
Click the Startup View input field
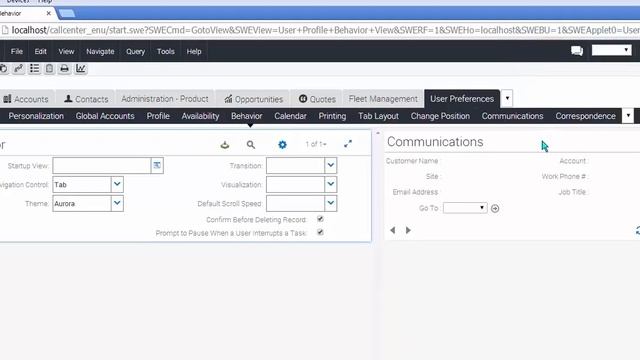102,165
